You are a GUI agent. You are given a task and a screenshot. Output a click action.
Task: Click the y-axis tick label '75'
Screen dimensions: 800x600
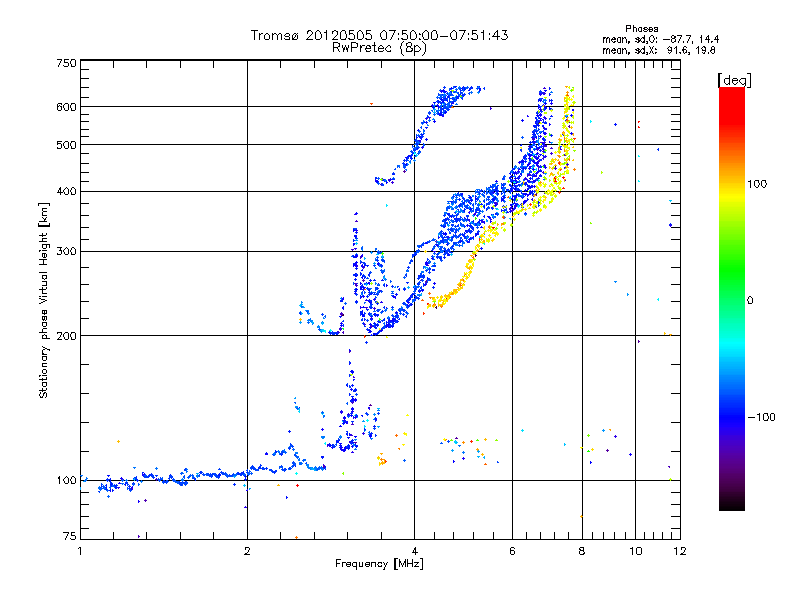(70, 536)
